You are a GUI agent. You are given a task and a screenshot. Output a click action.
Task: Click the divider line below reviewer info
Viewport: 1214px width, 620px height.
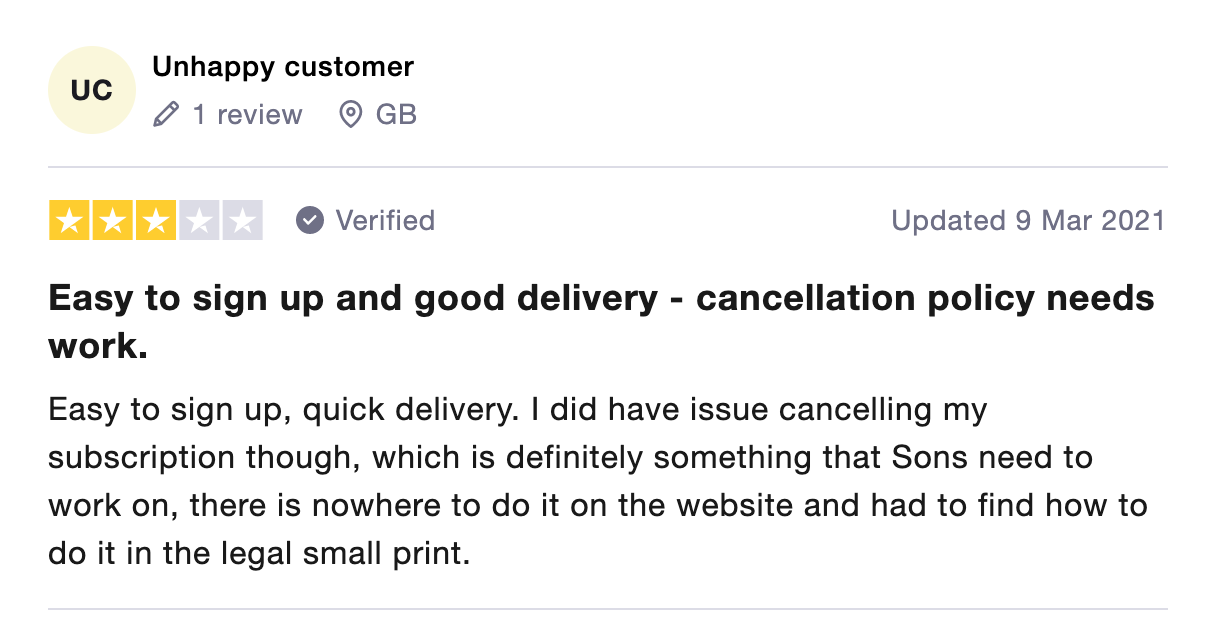607,166
